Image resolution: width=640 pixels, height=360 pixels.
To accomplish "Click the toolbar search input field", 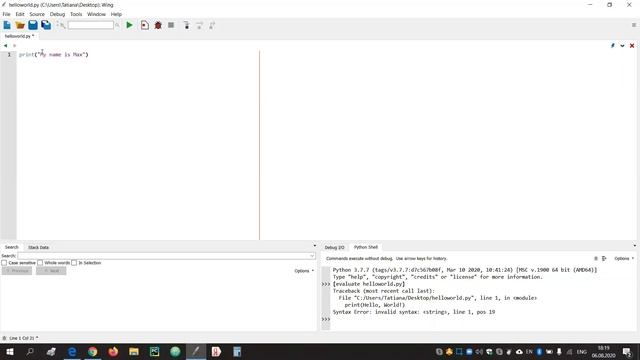I will (91, 25).
